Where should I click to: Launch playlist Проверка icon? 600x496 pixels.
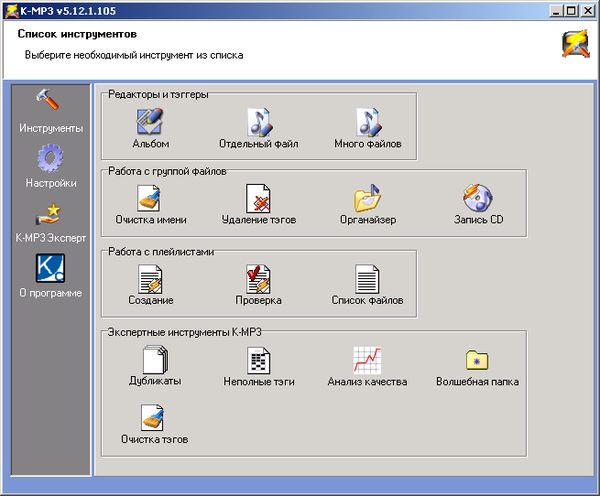pyautogui.click(x=258, y=279)
